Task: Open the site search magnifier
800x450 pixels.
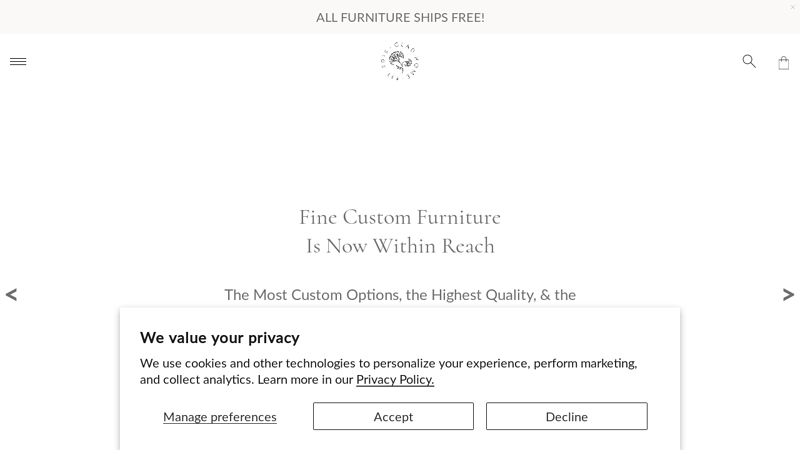Action: [x=749, y=61]
